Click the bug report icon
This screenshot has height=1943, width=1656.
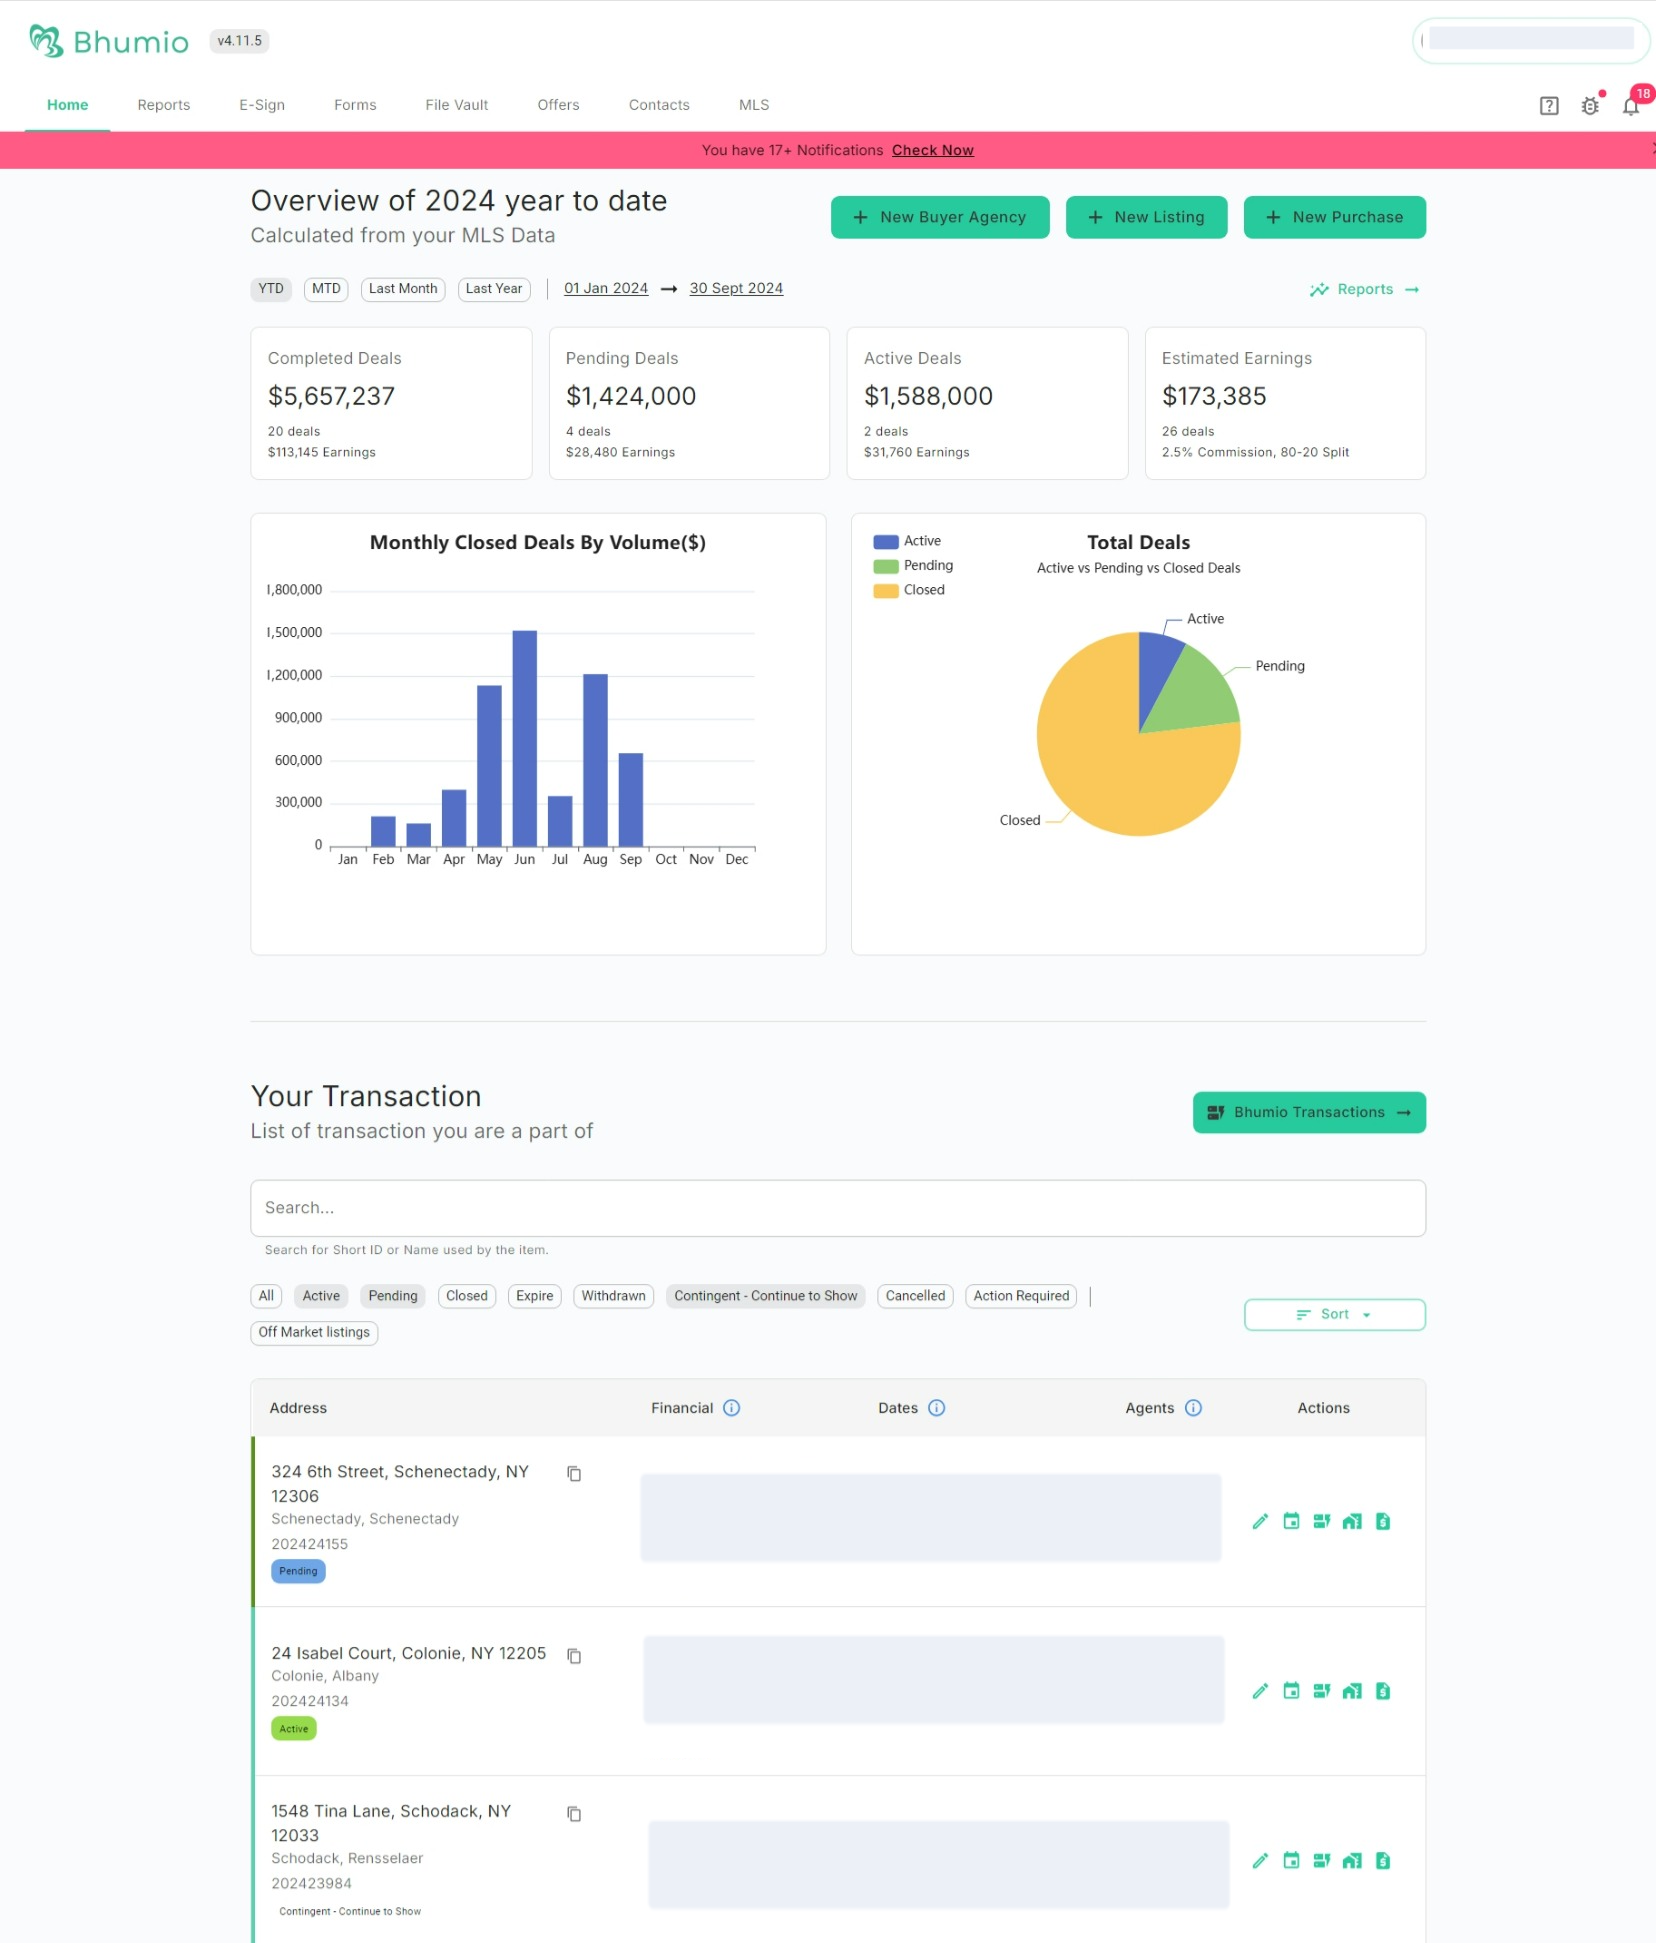(1590, 105)
